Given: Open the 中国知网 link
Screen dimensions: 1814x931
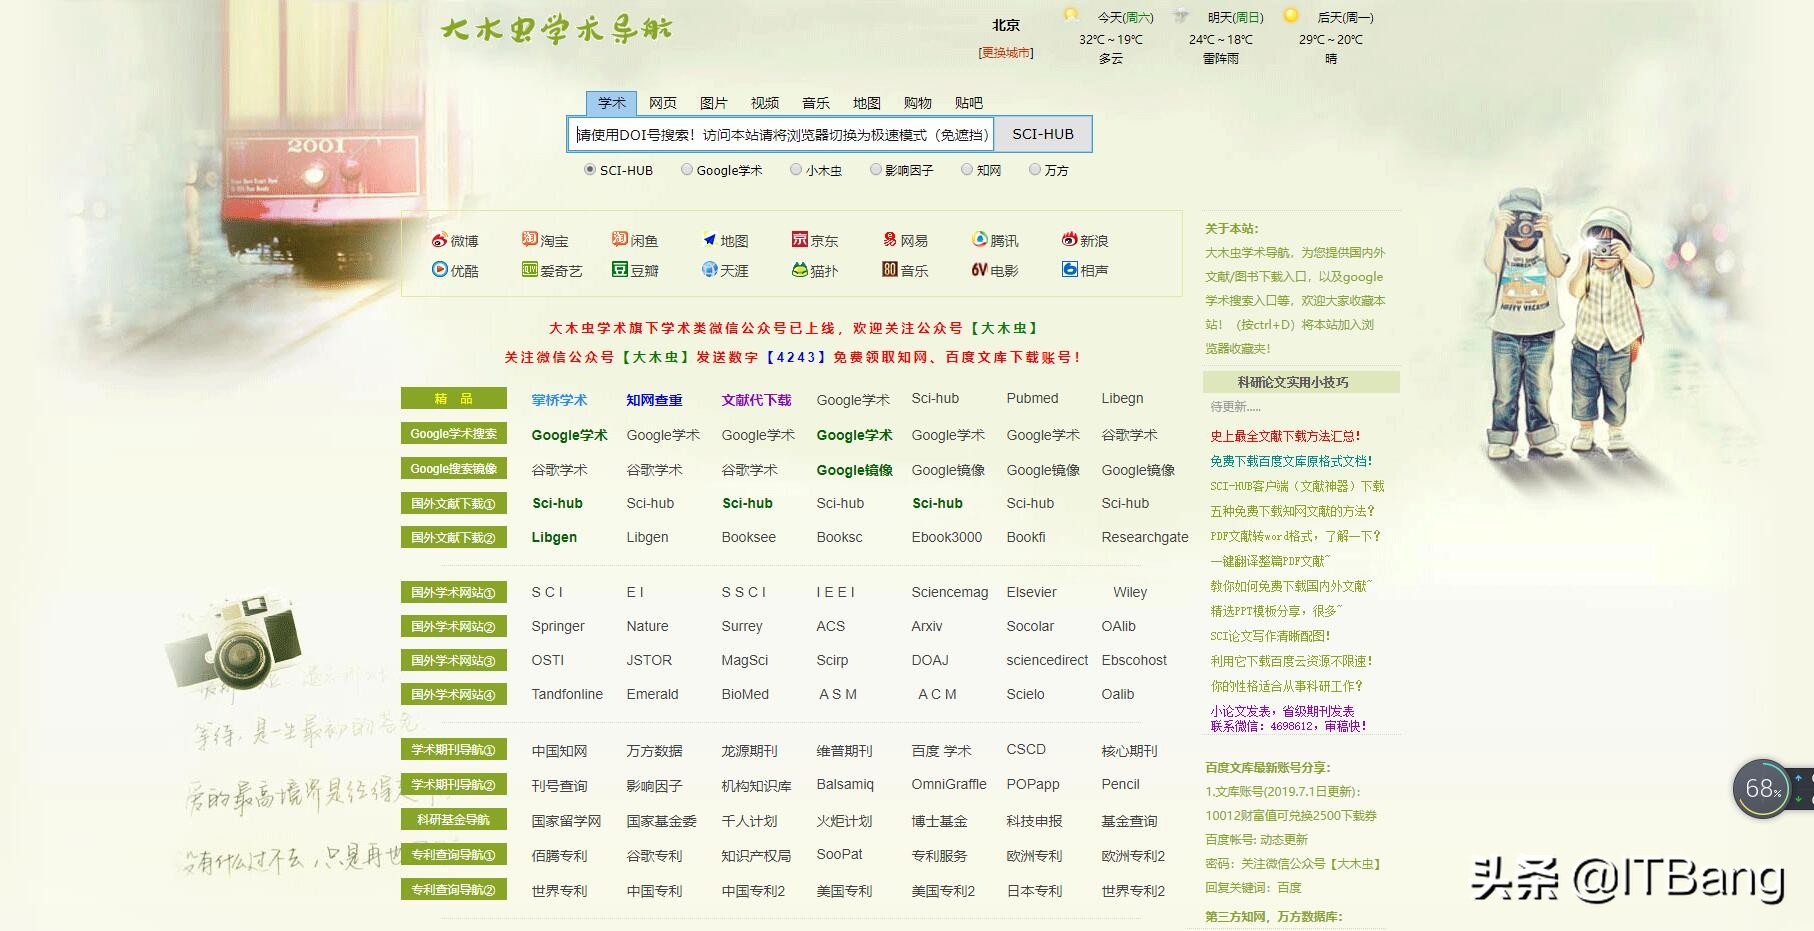Looking at the screenshot, I should (560, 751).
